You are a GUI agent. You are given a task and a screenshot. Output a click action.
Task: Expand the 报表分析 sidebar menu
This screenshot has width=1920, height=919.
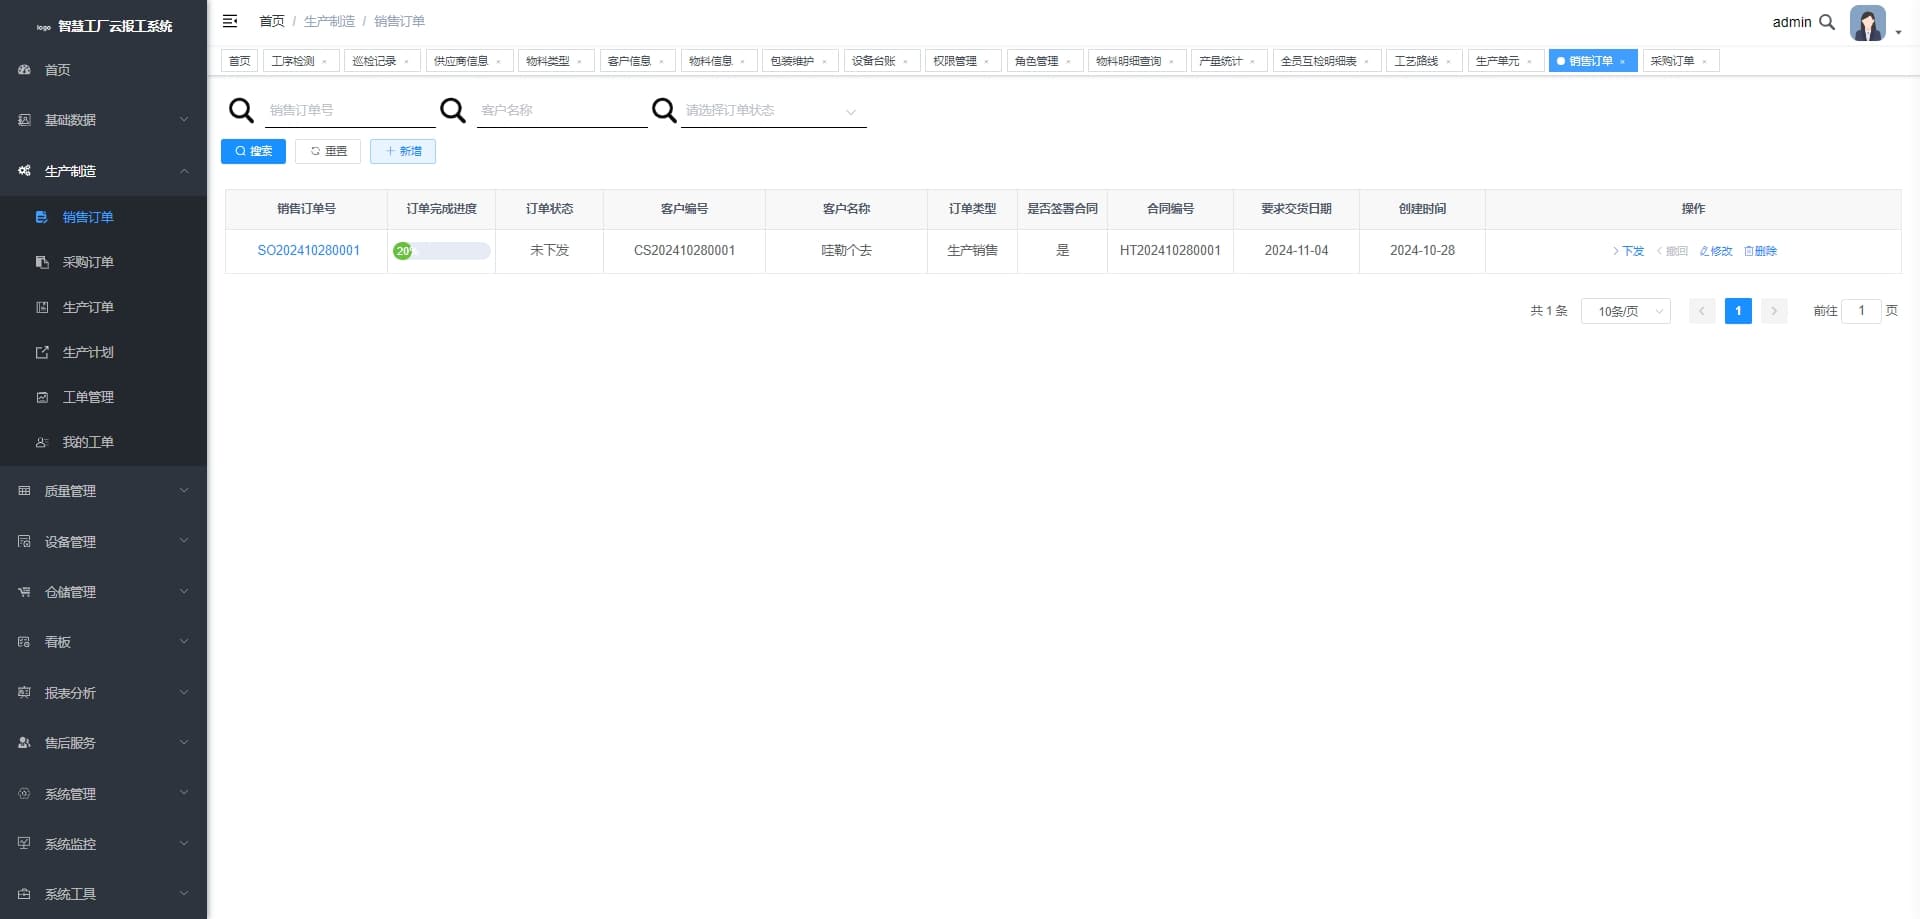click(x=104, y=693)
